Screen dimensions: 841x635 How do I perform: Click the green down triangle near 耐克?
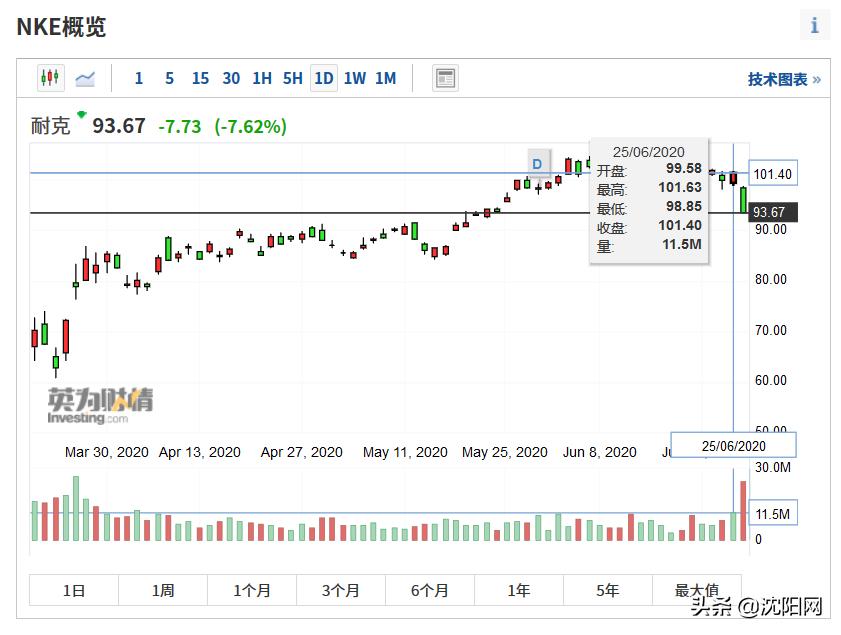point(81,115)
